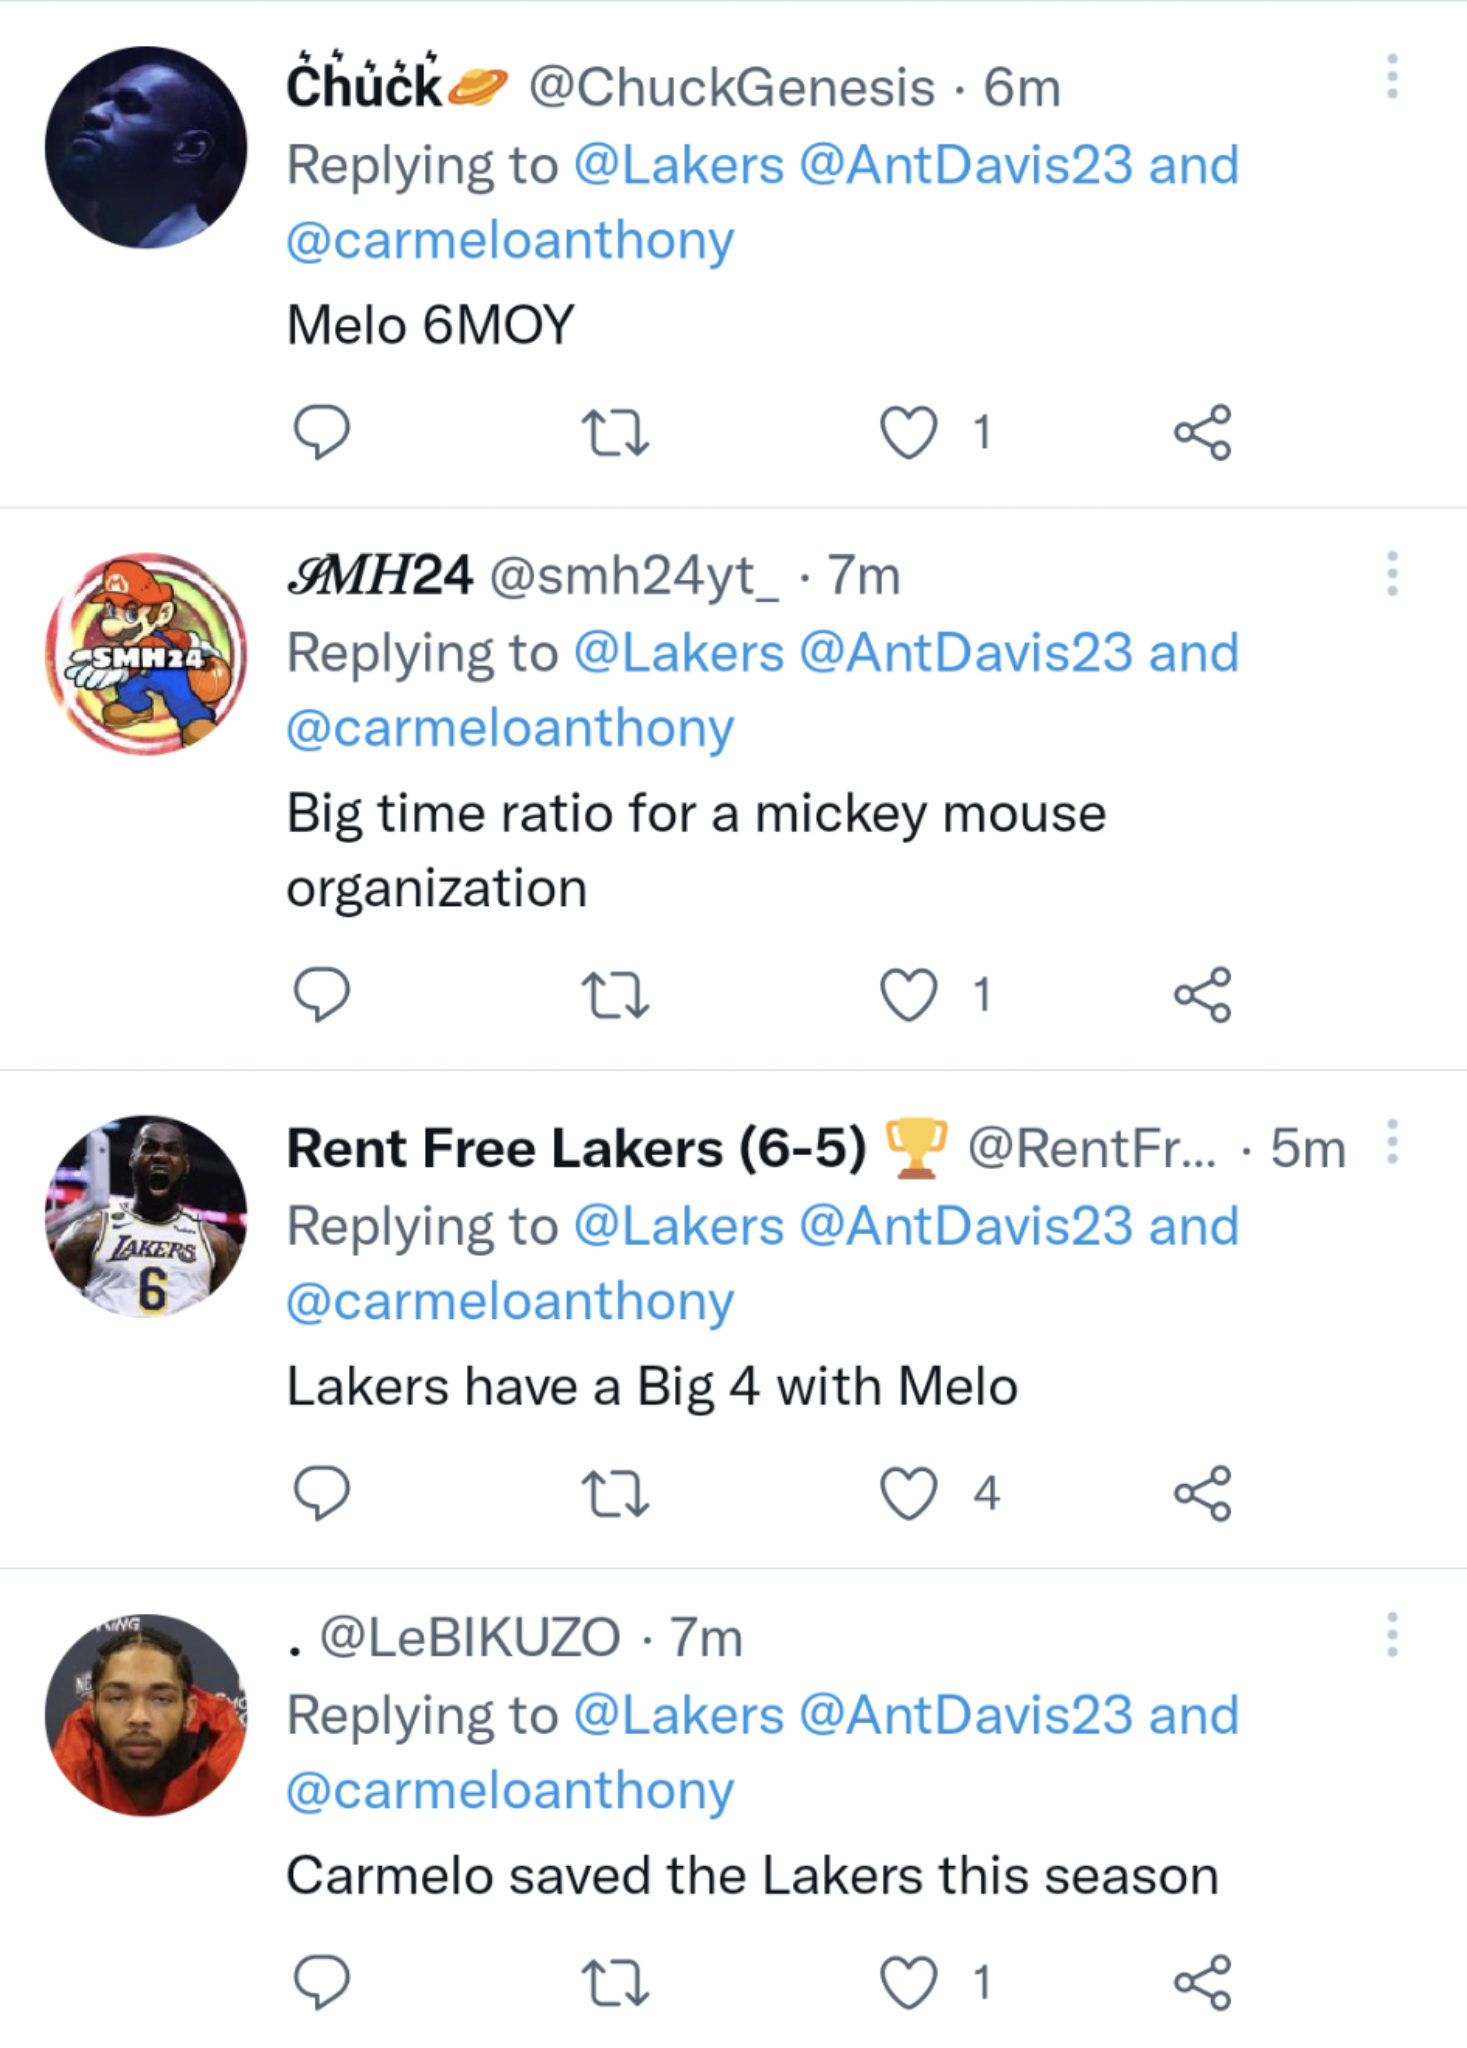
Task: Click the reply icon on Chuck's tweet
Action: coord(322,432)
